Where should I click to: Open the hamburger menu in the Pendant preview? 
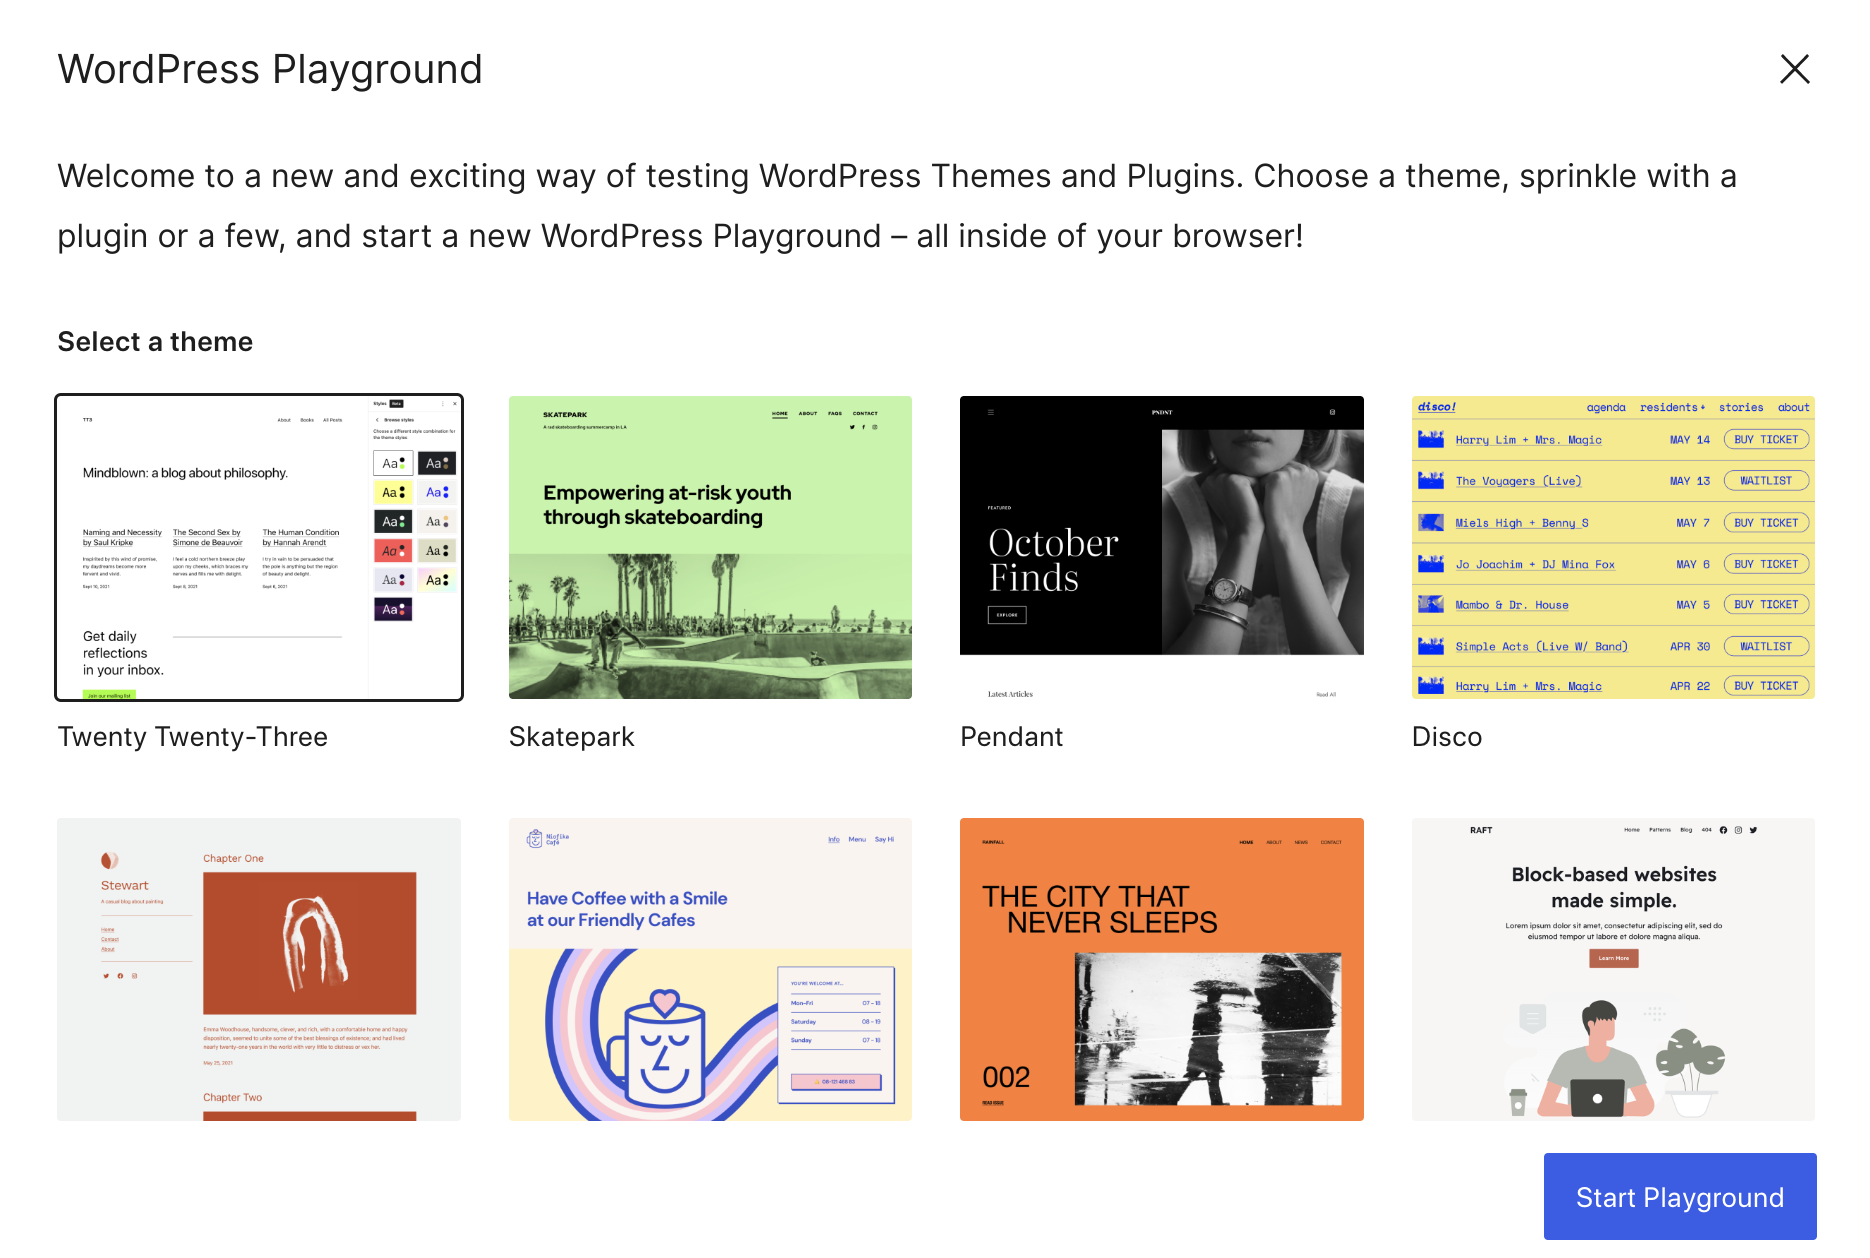pyautogui.click(x=991, y=412)
